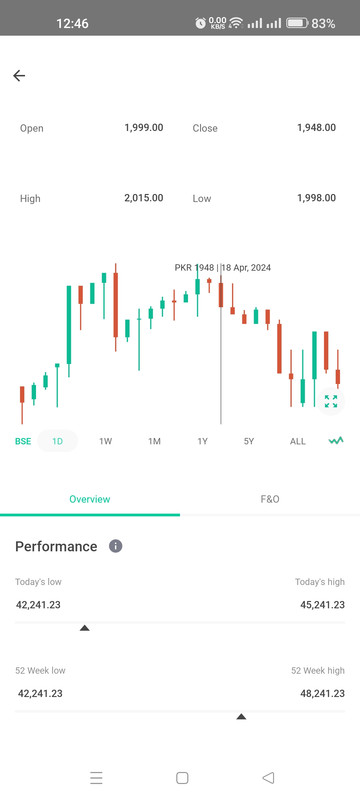Tap the Android home square icon
360x800 pixels.
182,778
